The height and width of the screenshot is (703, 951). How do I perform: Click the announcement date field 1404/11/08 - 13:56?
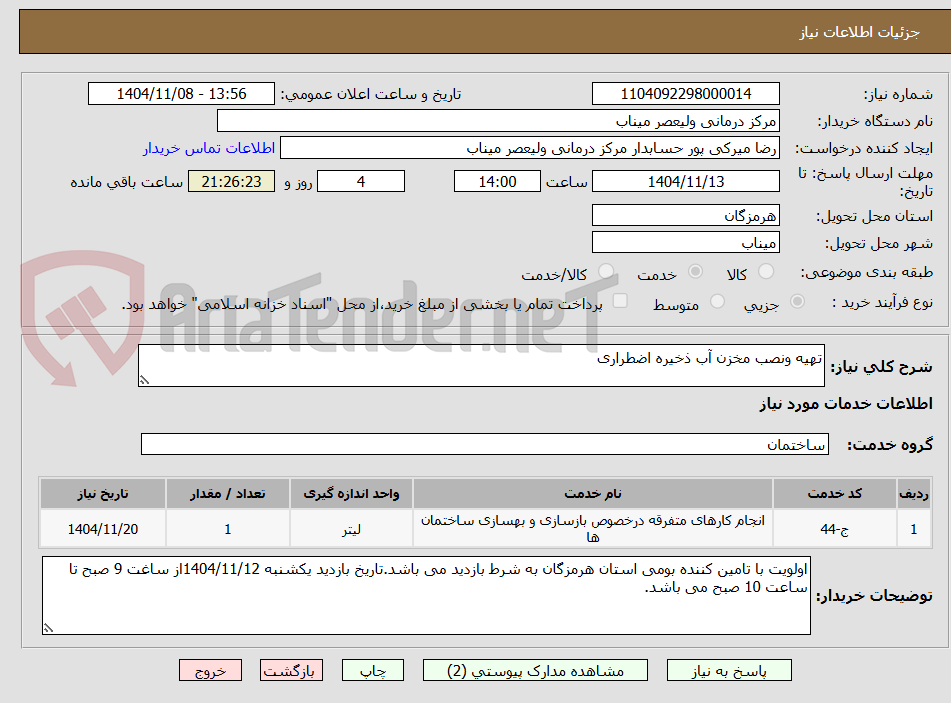point(181,94)
